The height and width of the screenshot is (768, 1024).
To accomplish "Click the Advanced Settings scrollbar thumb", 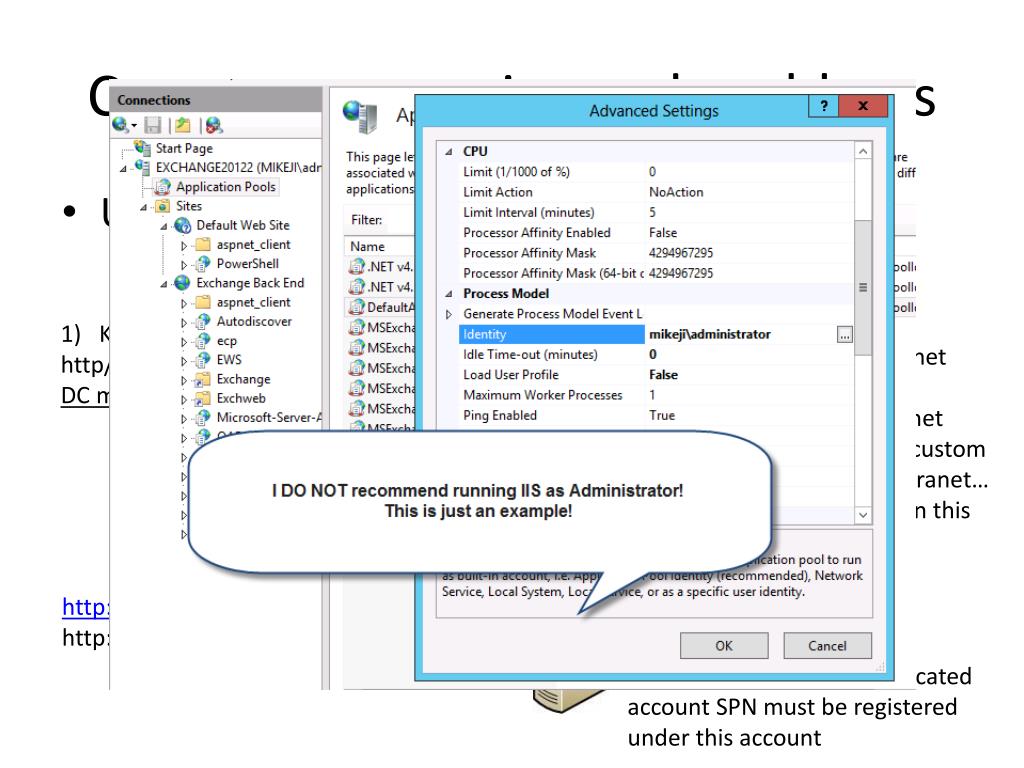I will click(x=863, y=287).
